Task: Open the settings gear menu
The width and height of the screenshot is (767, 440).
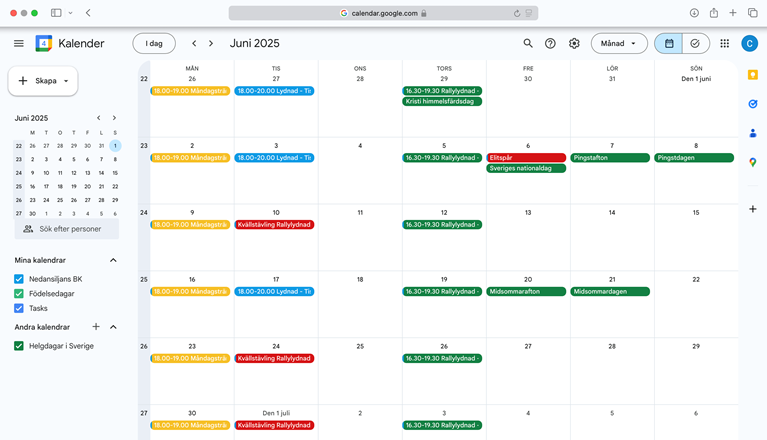Action: coord(574,44)
